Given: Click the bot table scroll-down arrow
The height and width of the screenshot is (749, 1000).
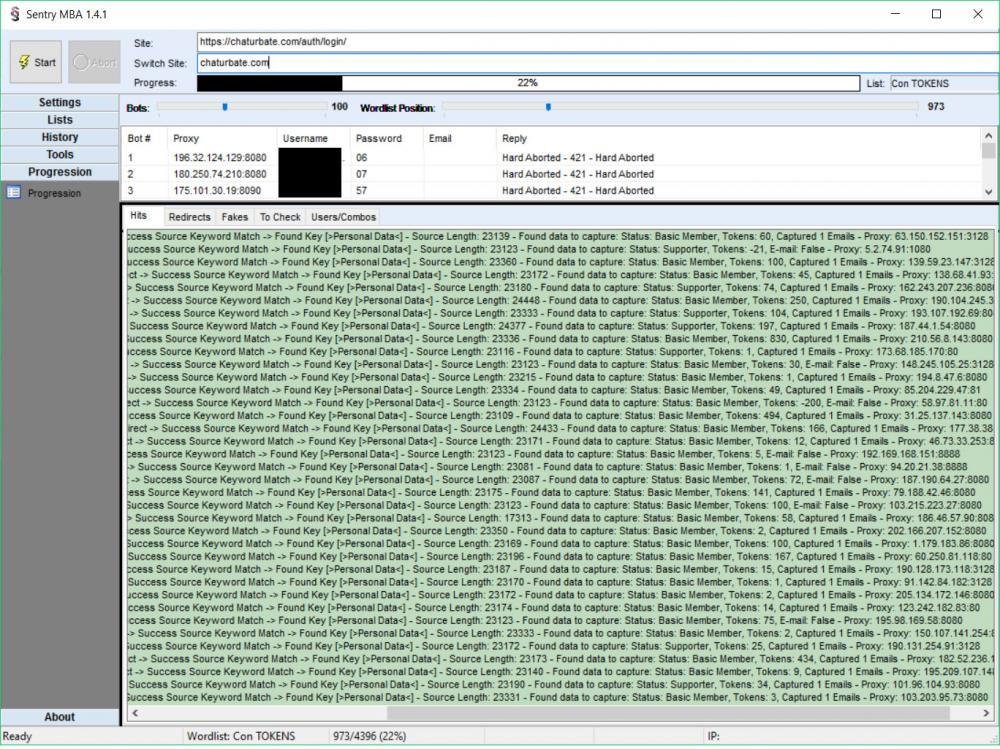Looking at the screenshot, I should click(x=989, y=191).
